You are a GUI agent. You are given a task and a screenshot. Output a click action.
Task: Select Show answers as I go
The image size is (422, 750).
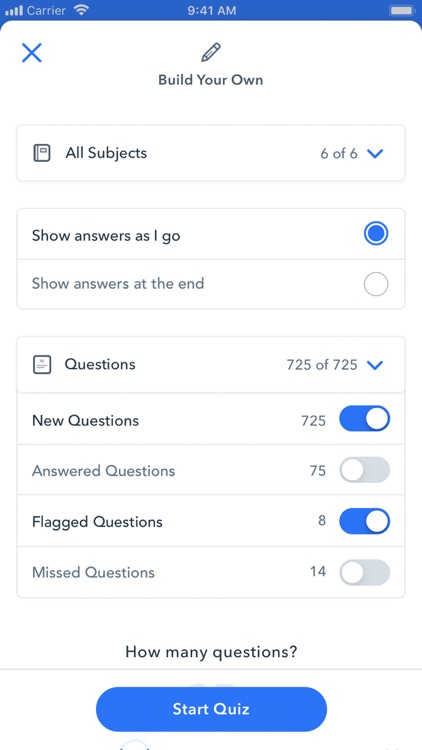pyautogui.click(x=211, y=234)
